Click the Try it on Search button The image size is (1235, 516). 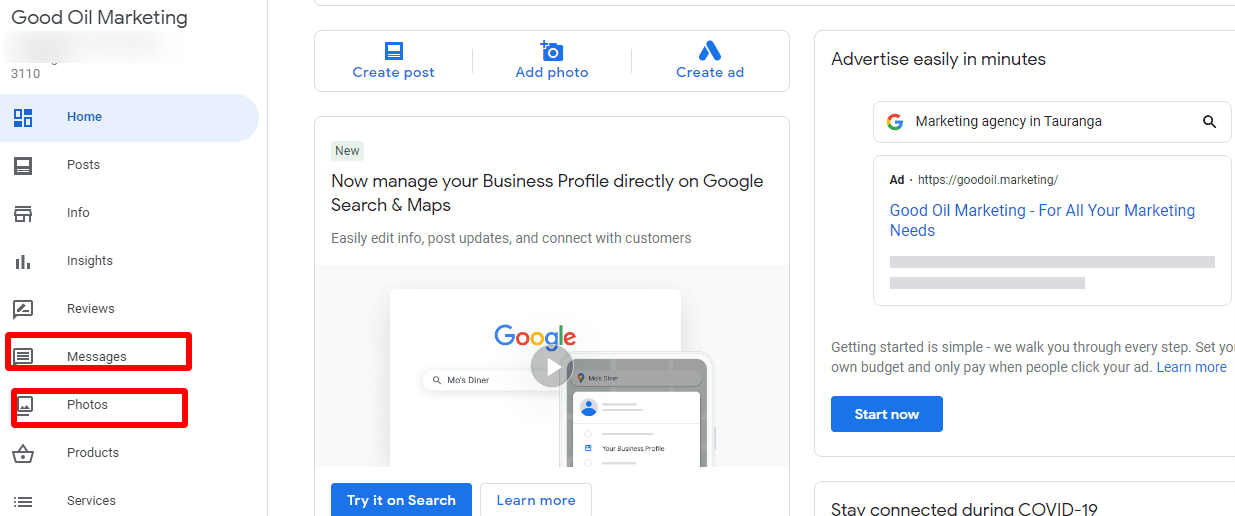(401, 500)
